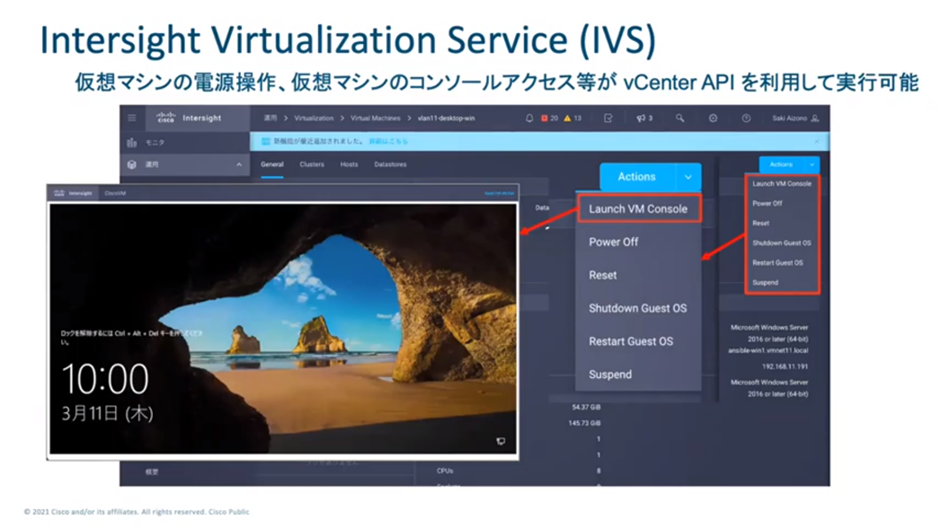Viewport: 940px width, 529px height.
Task: Click the Saki Aizono user name
Action: click(x=790, y=118)
